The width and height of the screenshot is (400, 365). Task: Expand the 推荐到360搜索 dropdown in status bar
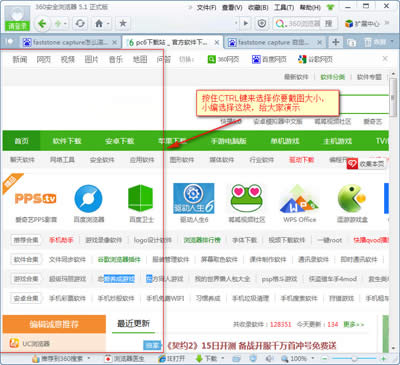tap(89, 359)
